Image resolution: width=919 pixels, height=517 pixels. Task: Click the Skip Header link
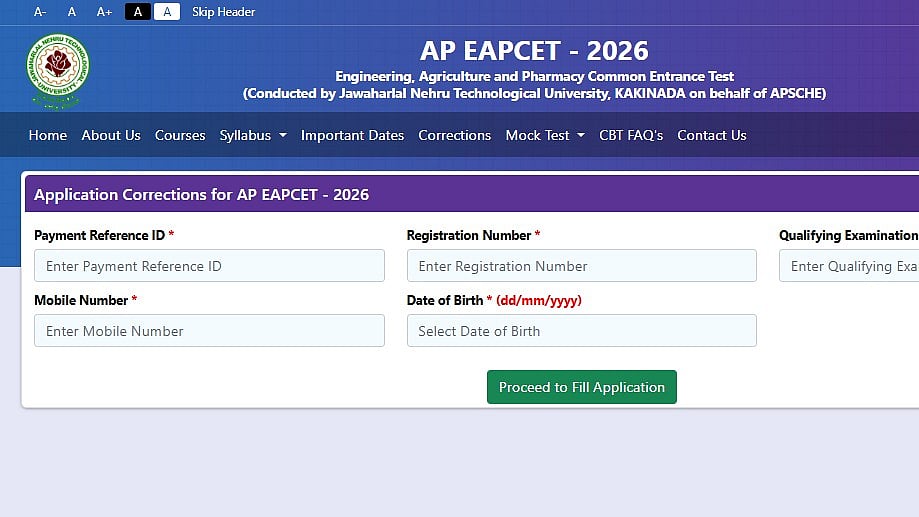[223, 12]
